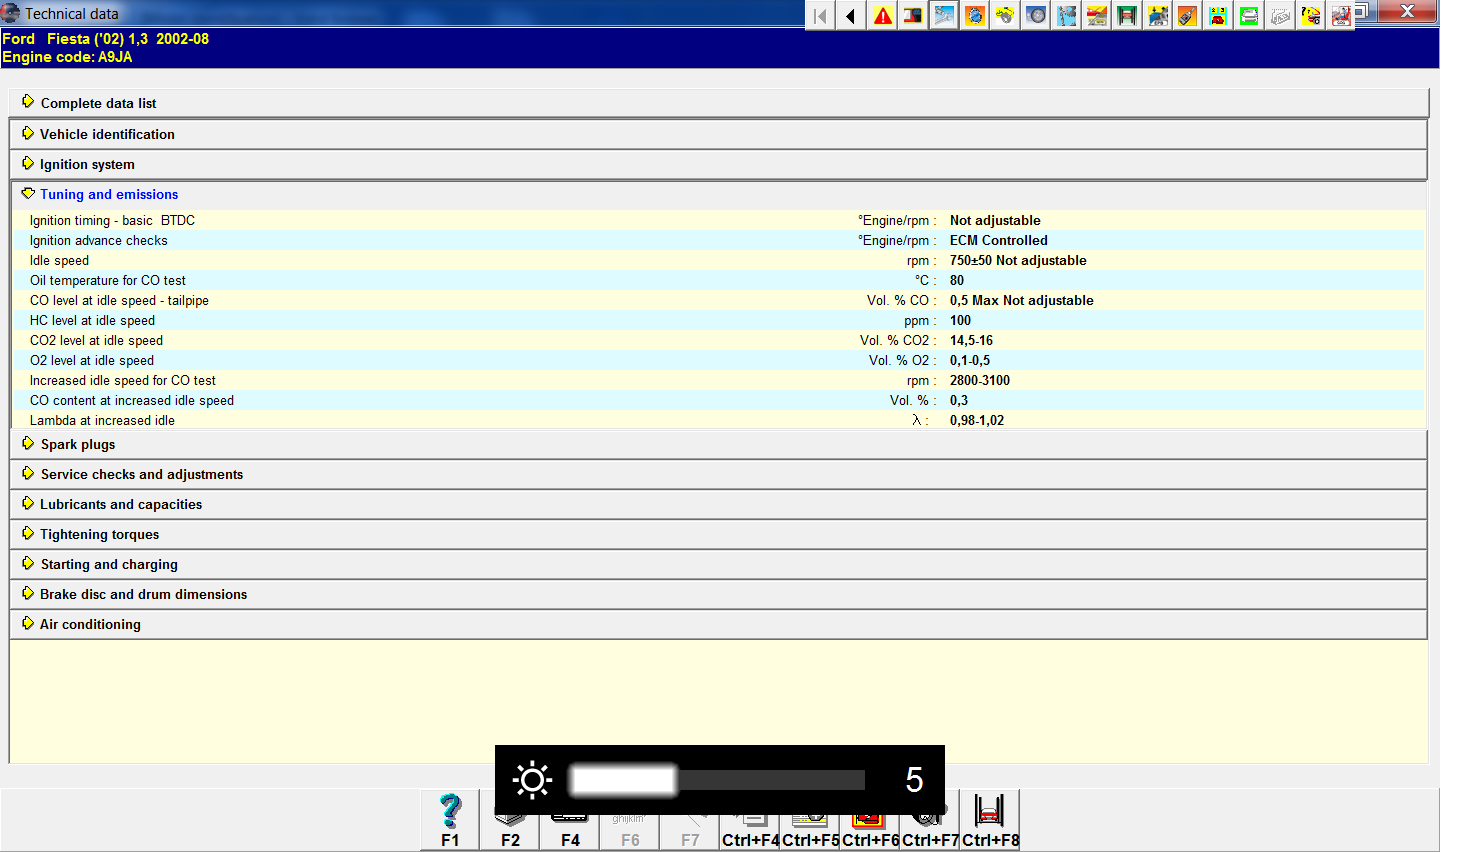Expand the Spark plugs section
The height and width of the screenshot is (852, 1460).
pyautogui.click(x=77, y=444)
